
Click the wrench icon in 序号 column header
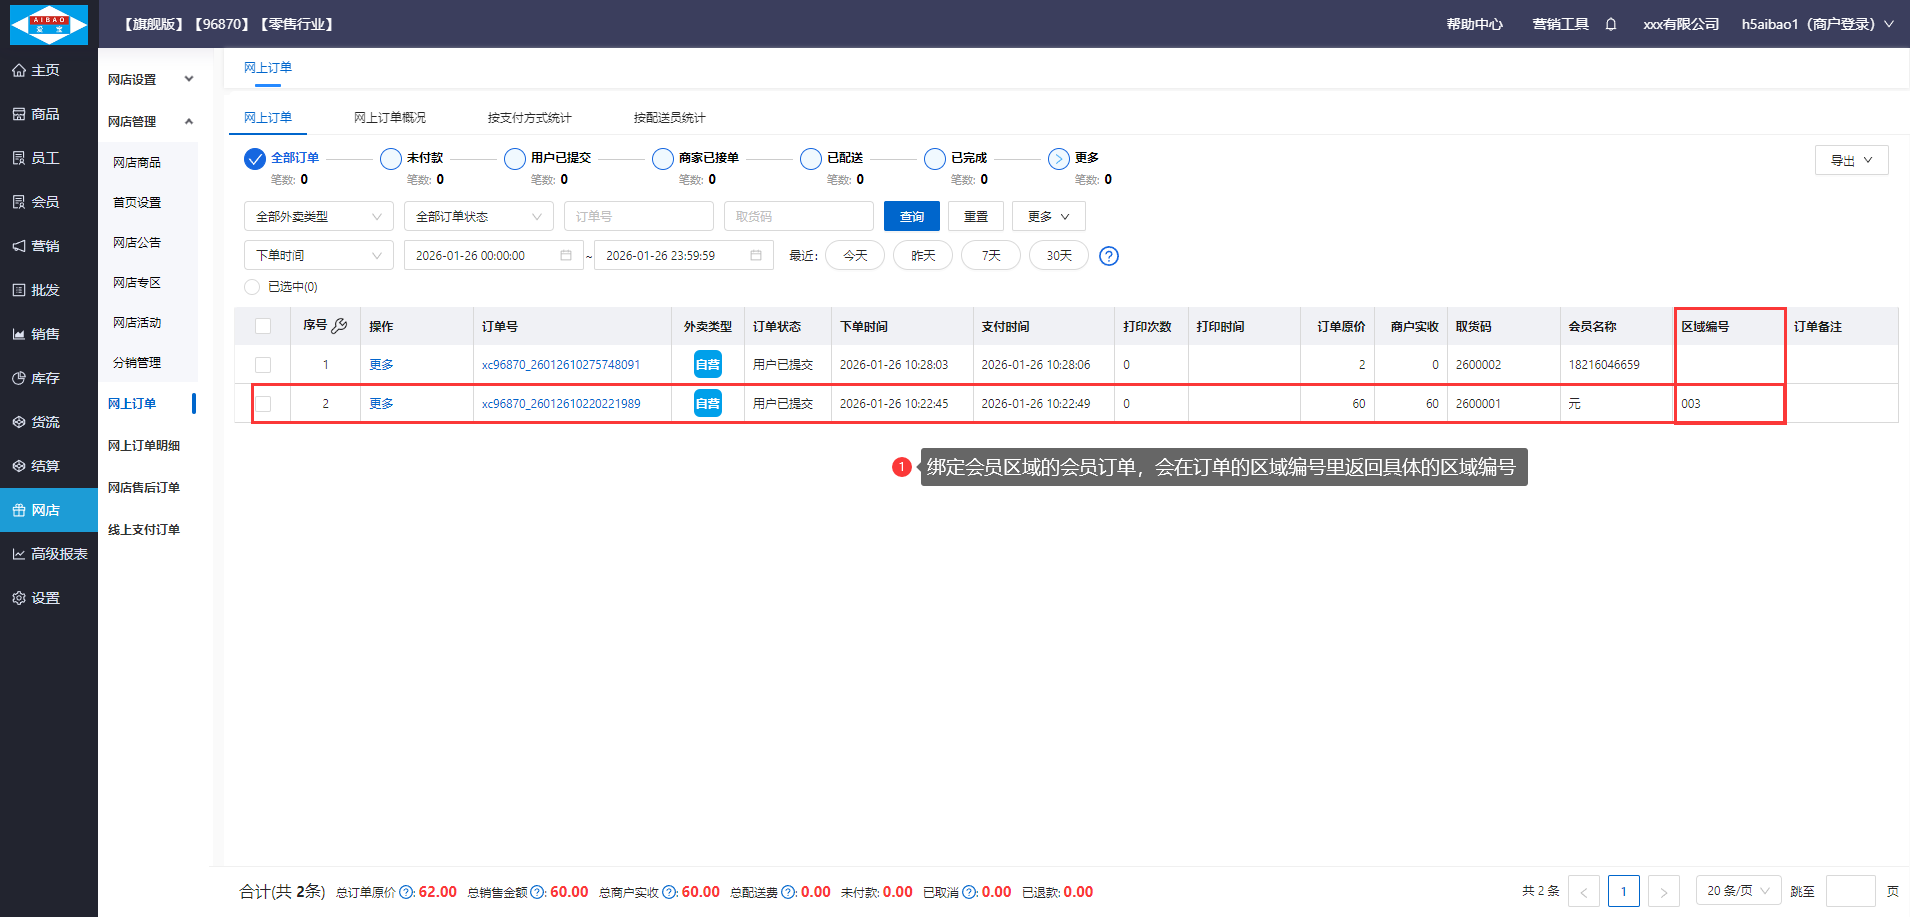tap(339, 326)
